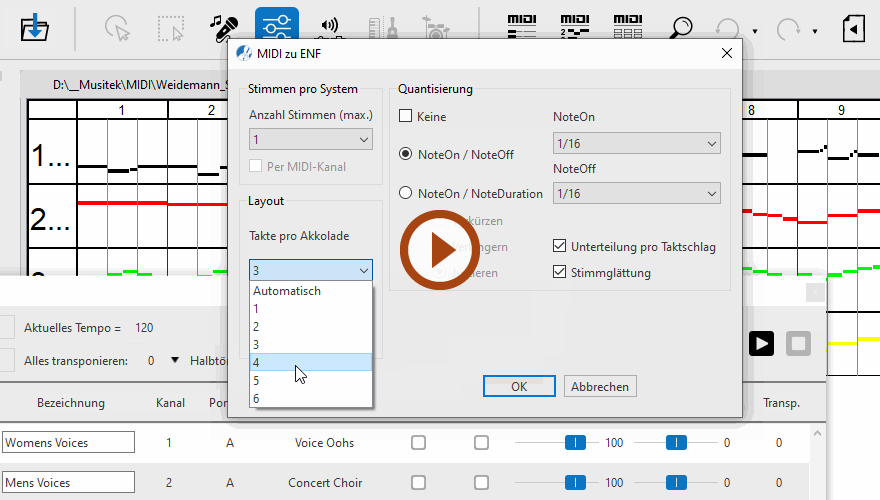The image size is (880, 500).
Task: Click the Abbrechen button
Action: pos(600,386)
